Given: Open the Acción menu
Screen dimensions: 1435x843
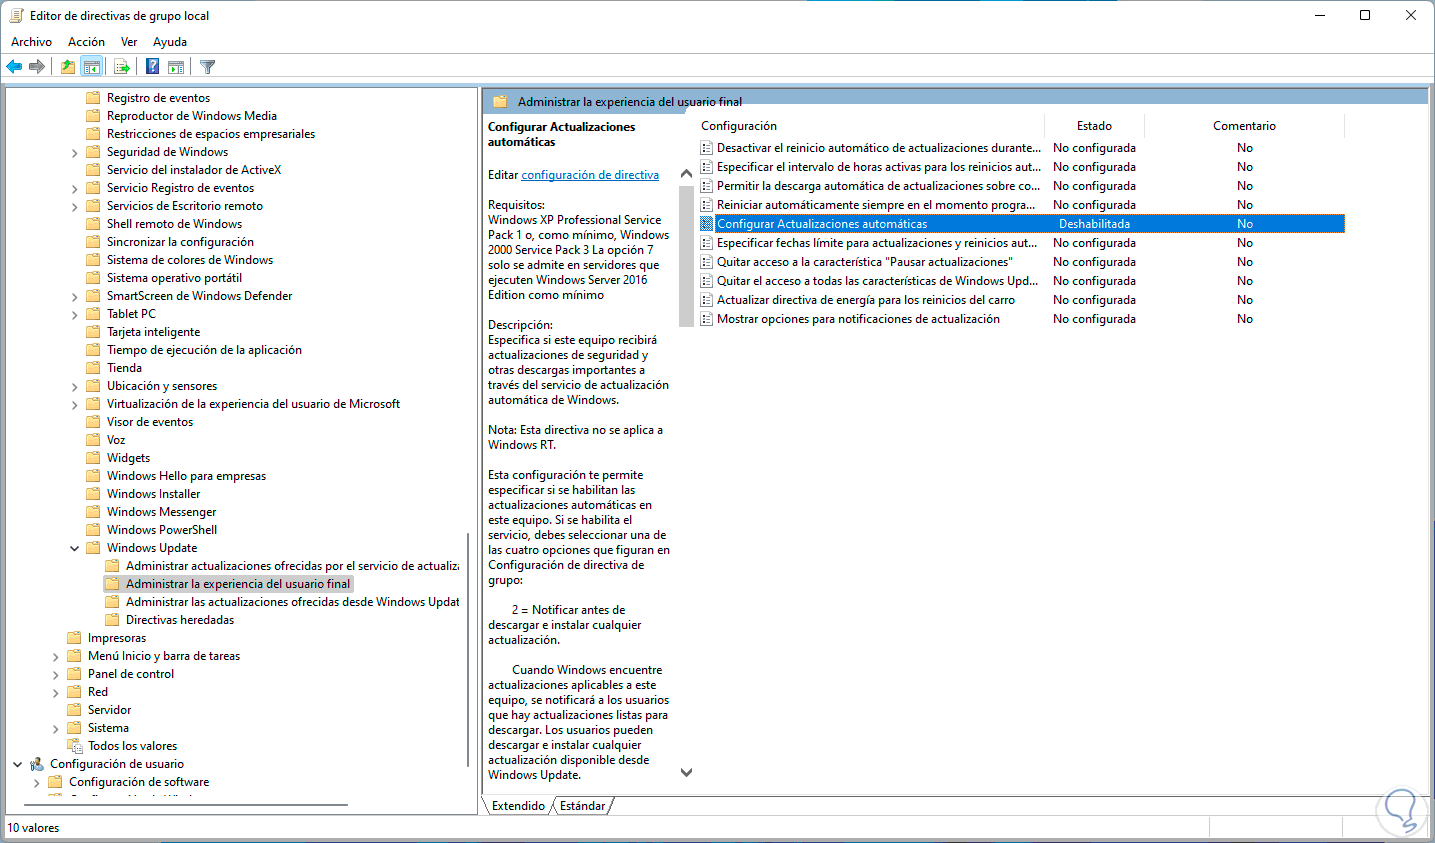Looking at the screenshot, I should click(86, 42).
